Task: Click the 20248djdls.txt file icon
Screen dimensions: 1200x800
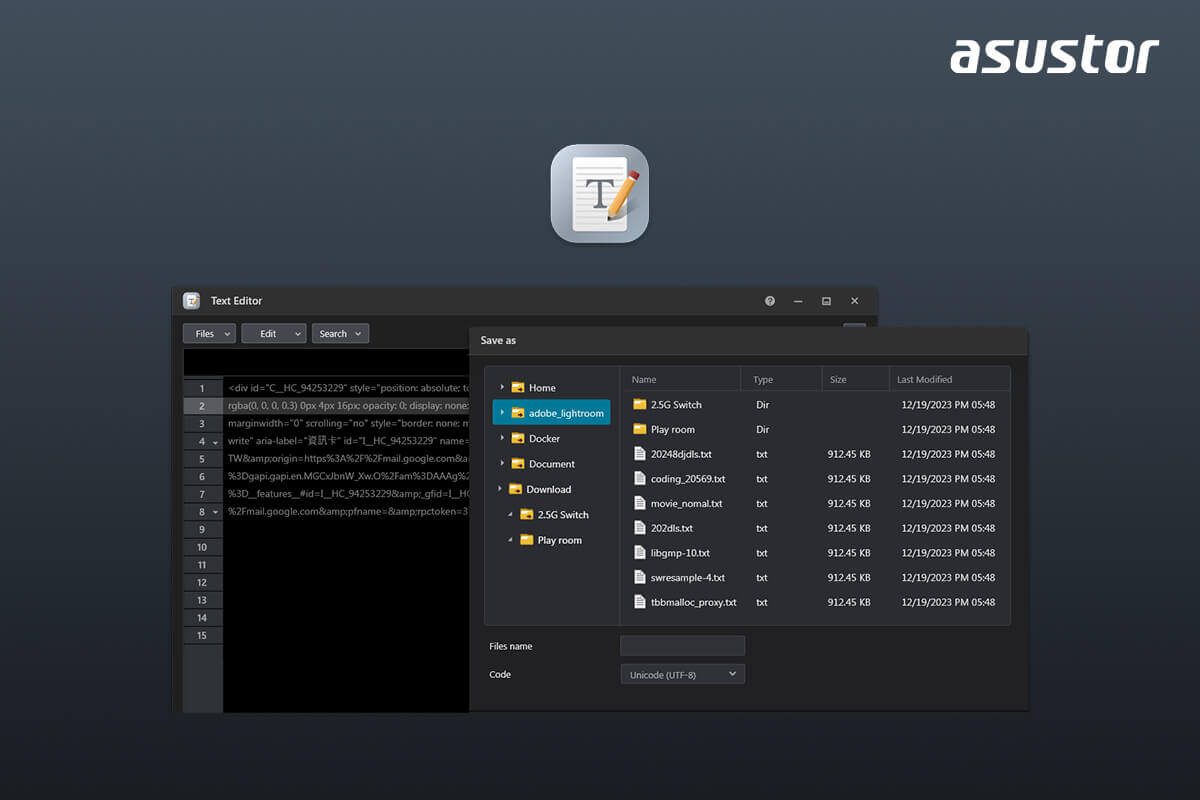Action: (641, 453)
